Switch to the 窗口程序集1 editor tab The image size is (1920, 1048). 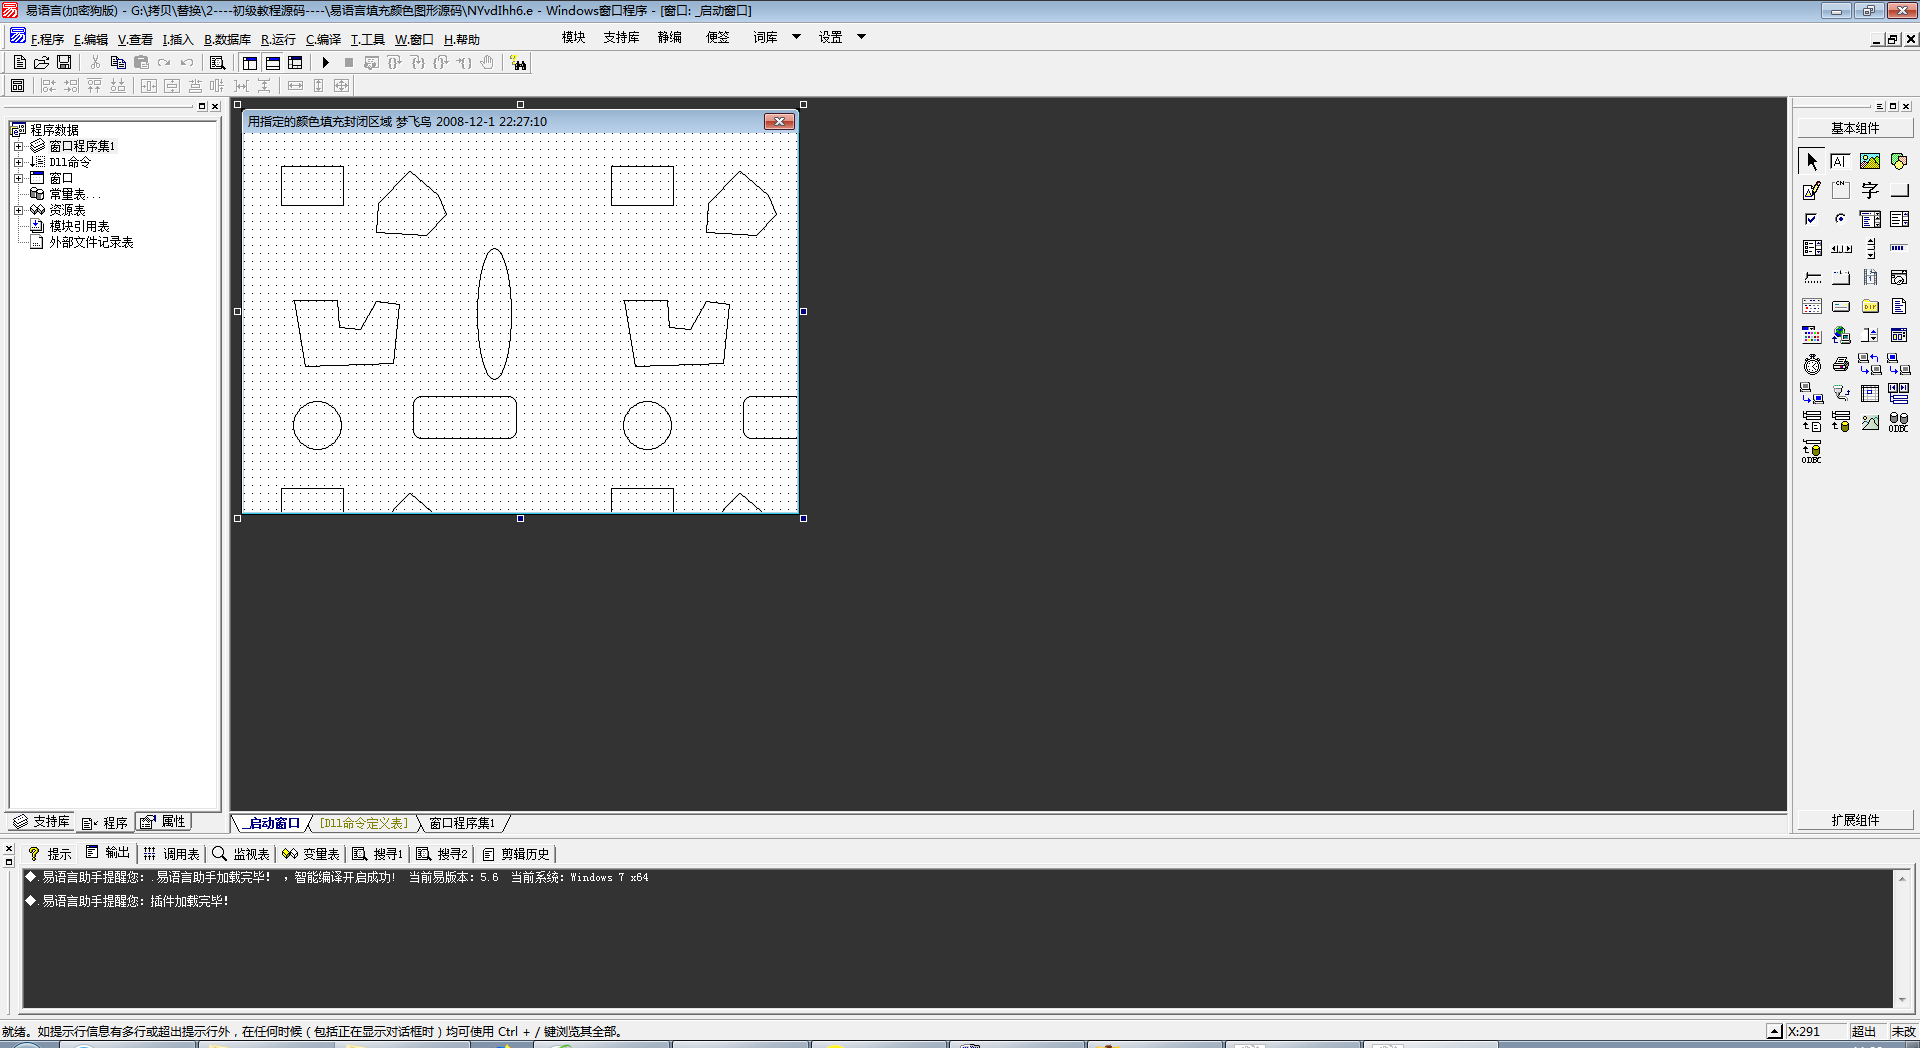[462, 823]
